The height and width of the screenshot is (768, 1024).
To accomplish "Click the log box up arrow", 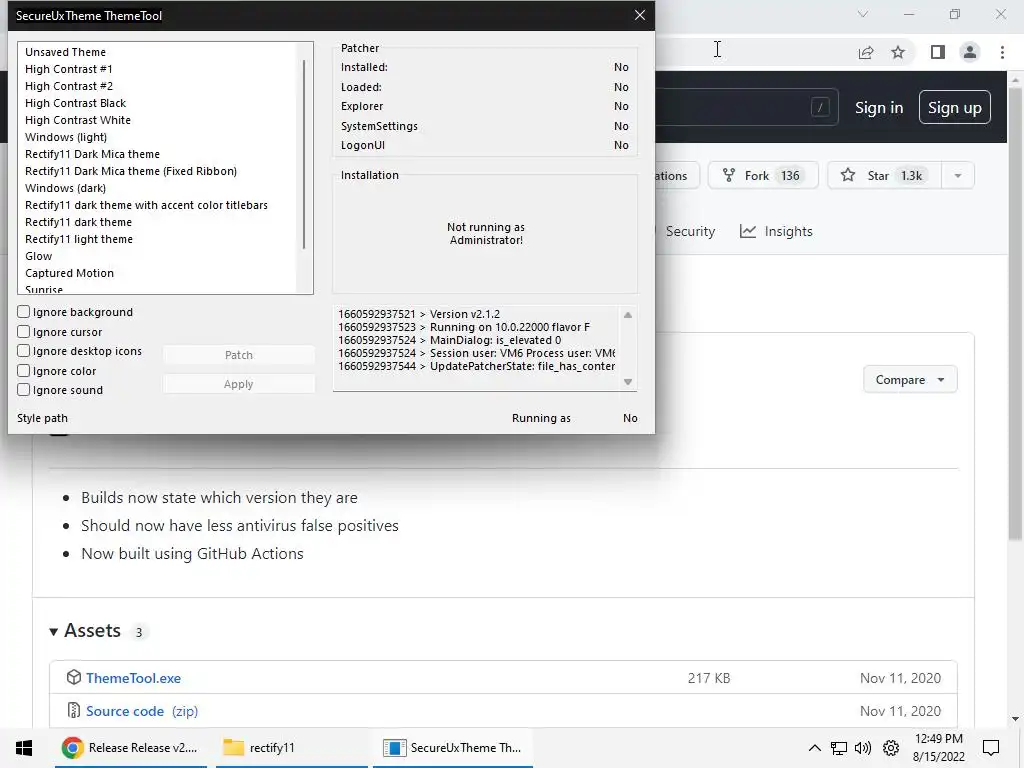I will point(628,315).
